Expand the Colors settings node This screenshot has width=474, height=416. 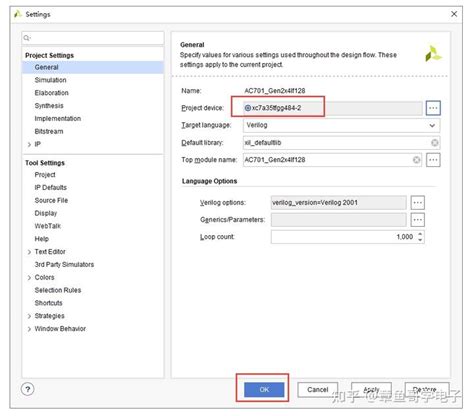pos(29,278)
